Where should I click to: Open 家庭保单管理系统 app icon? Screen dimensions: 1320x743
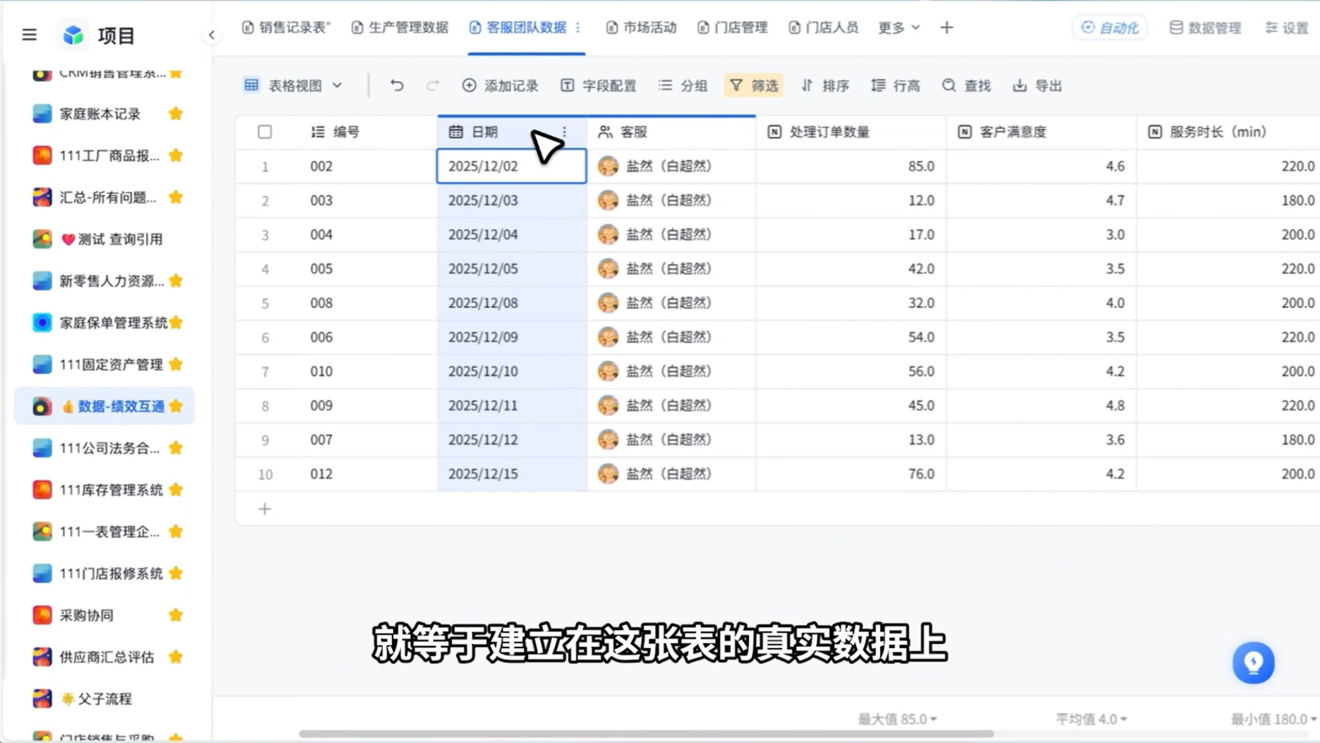pos(42,323)
